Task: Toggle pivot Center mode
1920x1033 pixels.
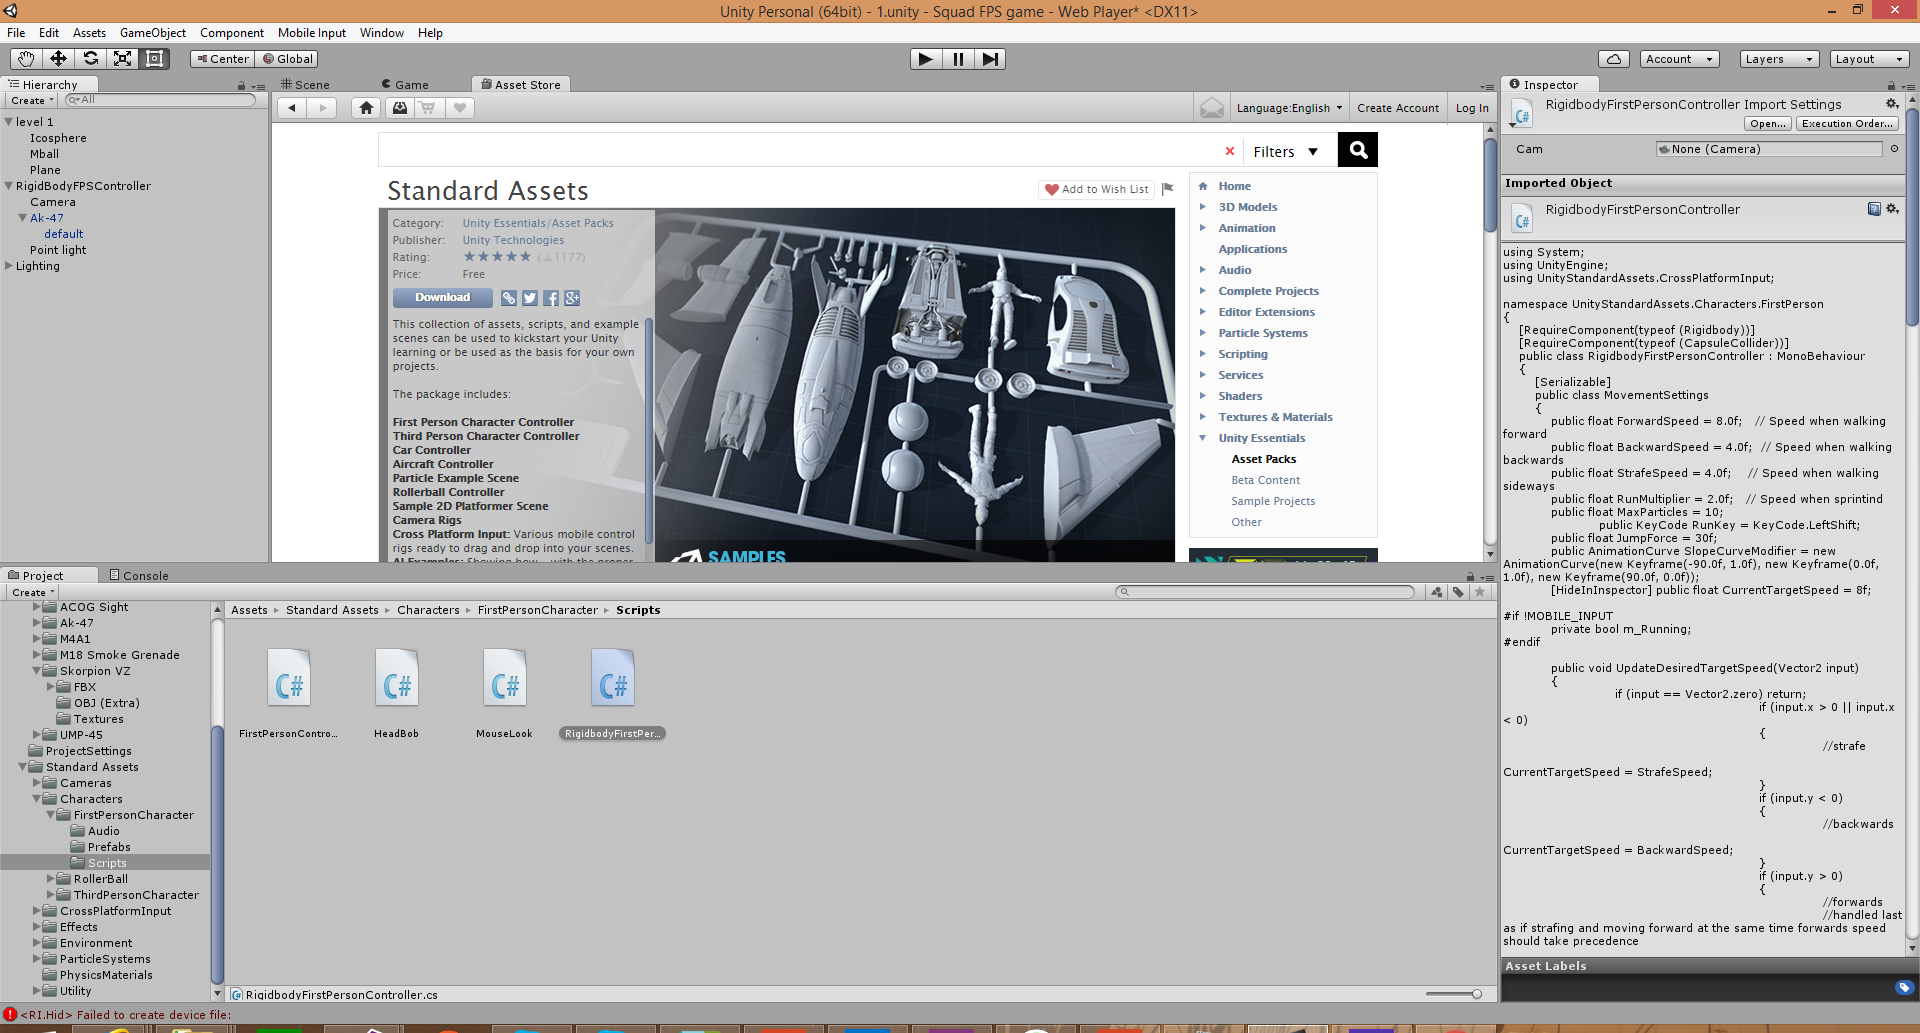Action: (x=223, y=59)
